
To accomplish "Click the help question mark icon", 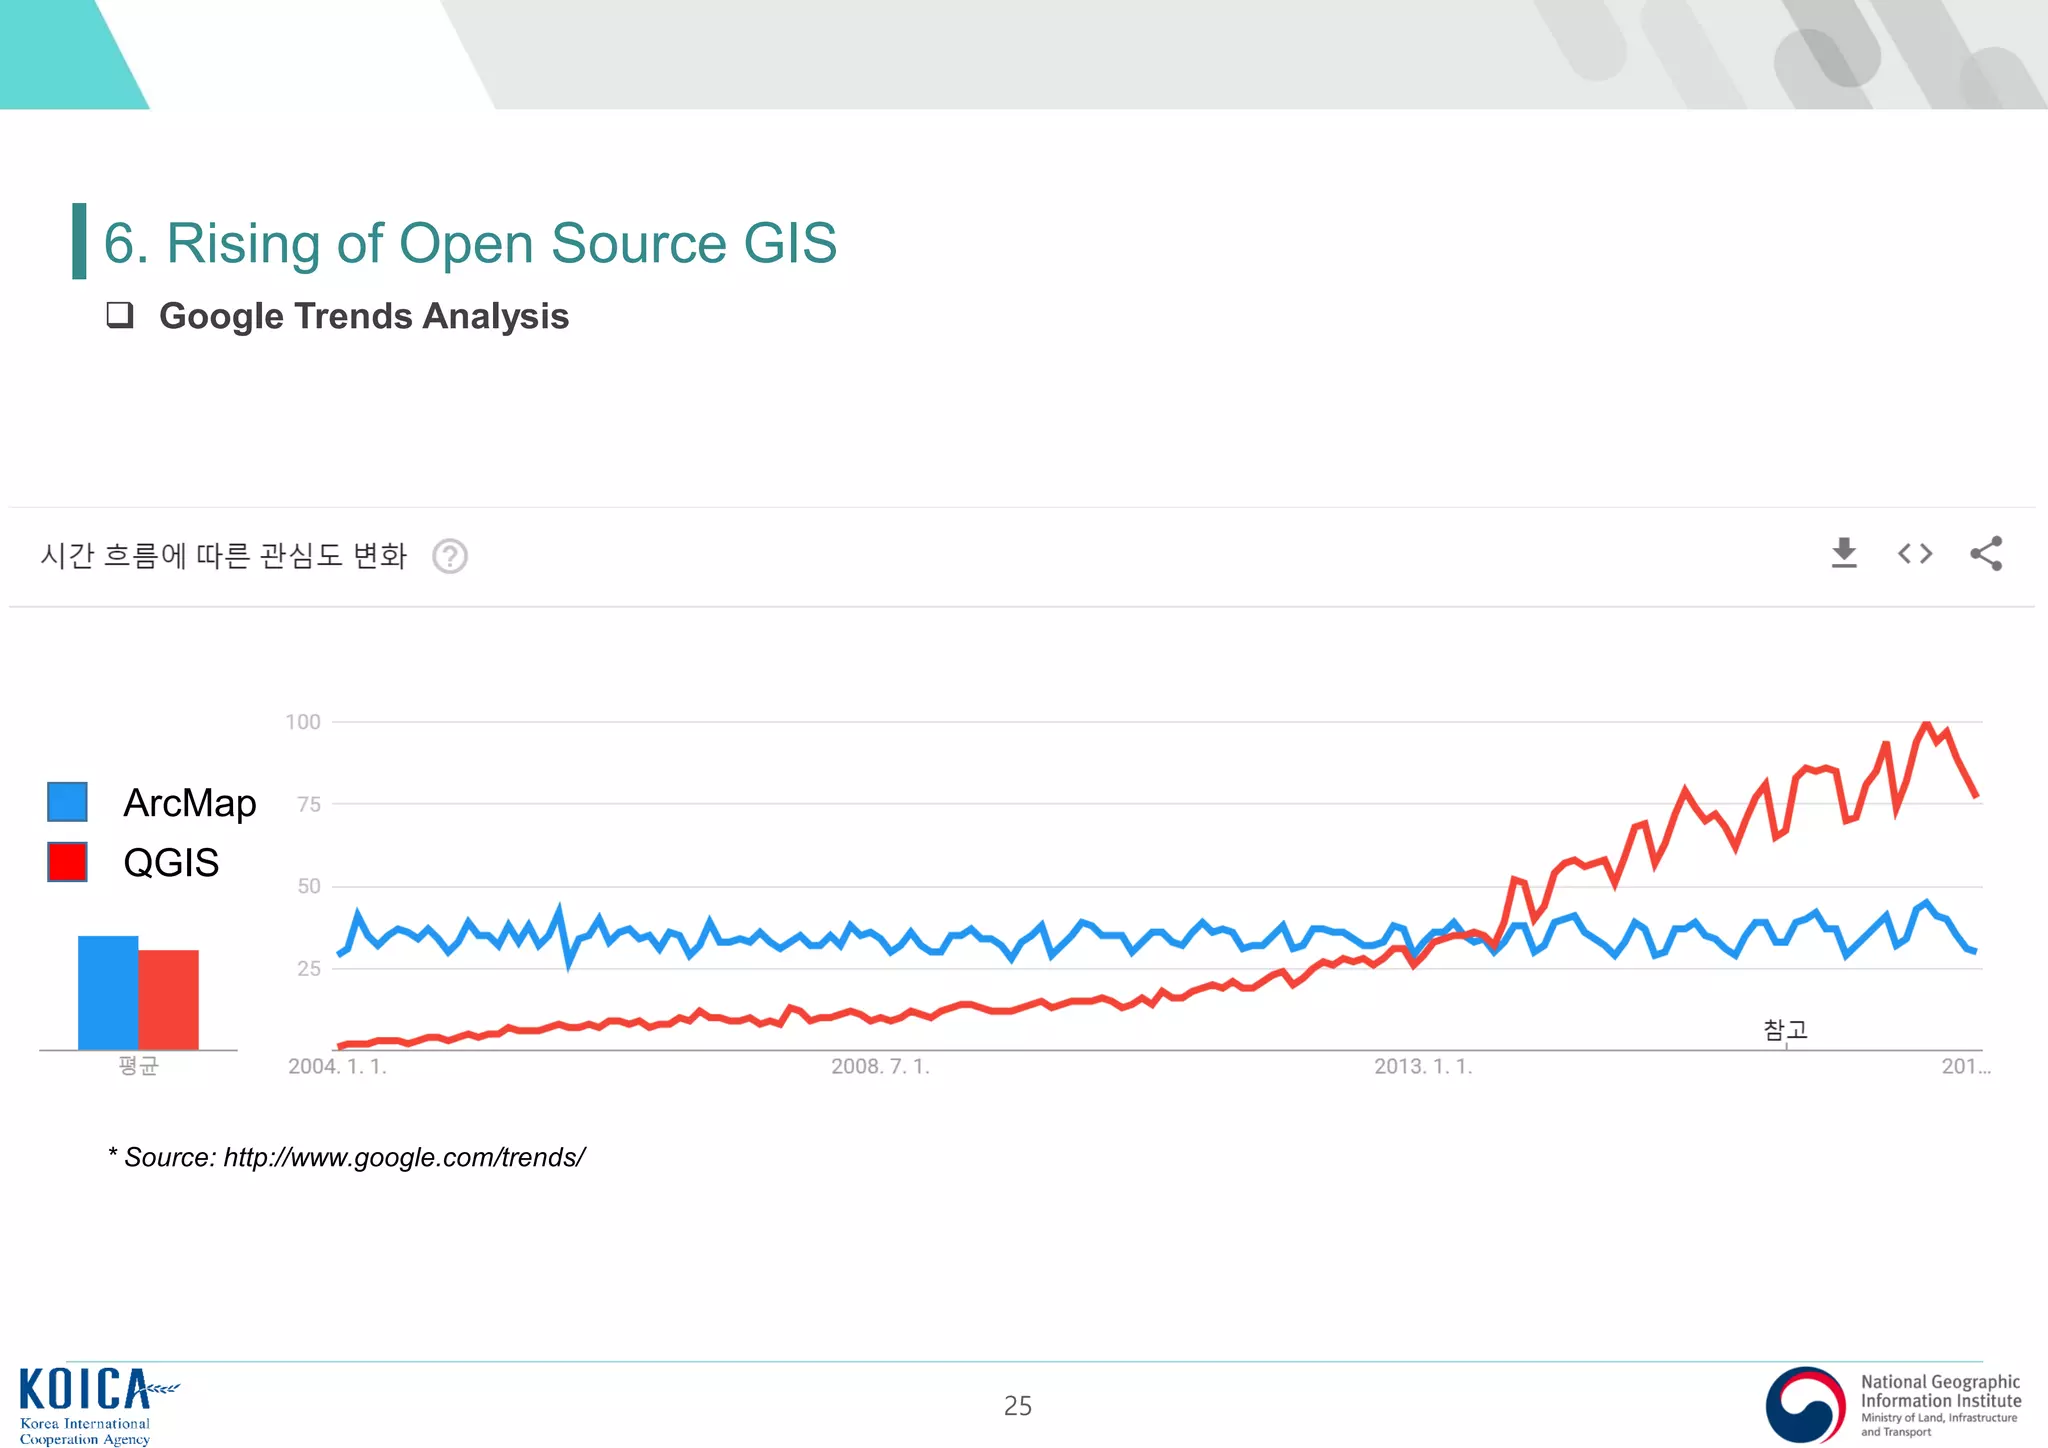I will (x=450, y=556).
